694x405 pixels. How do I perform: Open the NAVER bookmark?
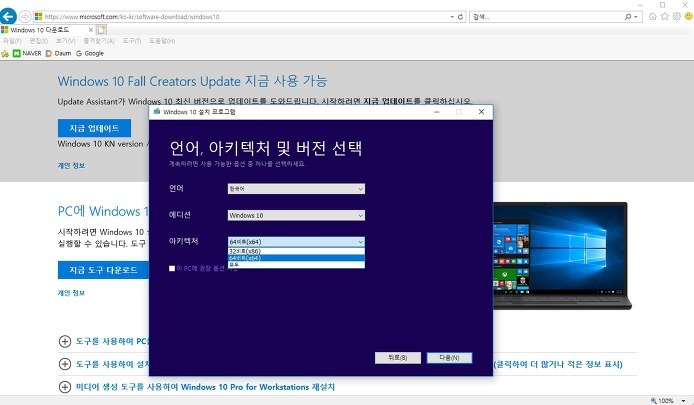click(27, 53)
